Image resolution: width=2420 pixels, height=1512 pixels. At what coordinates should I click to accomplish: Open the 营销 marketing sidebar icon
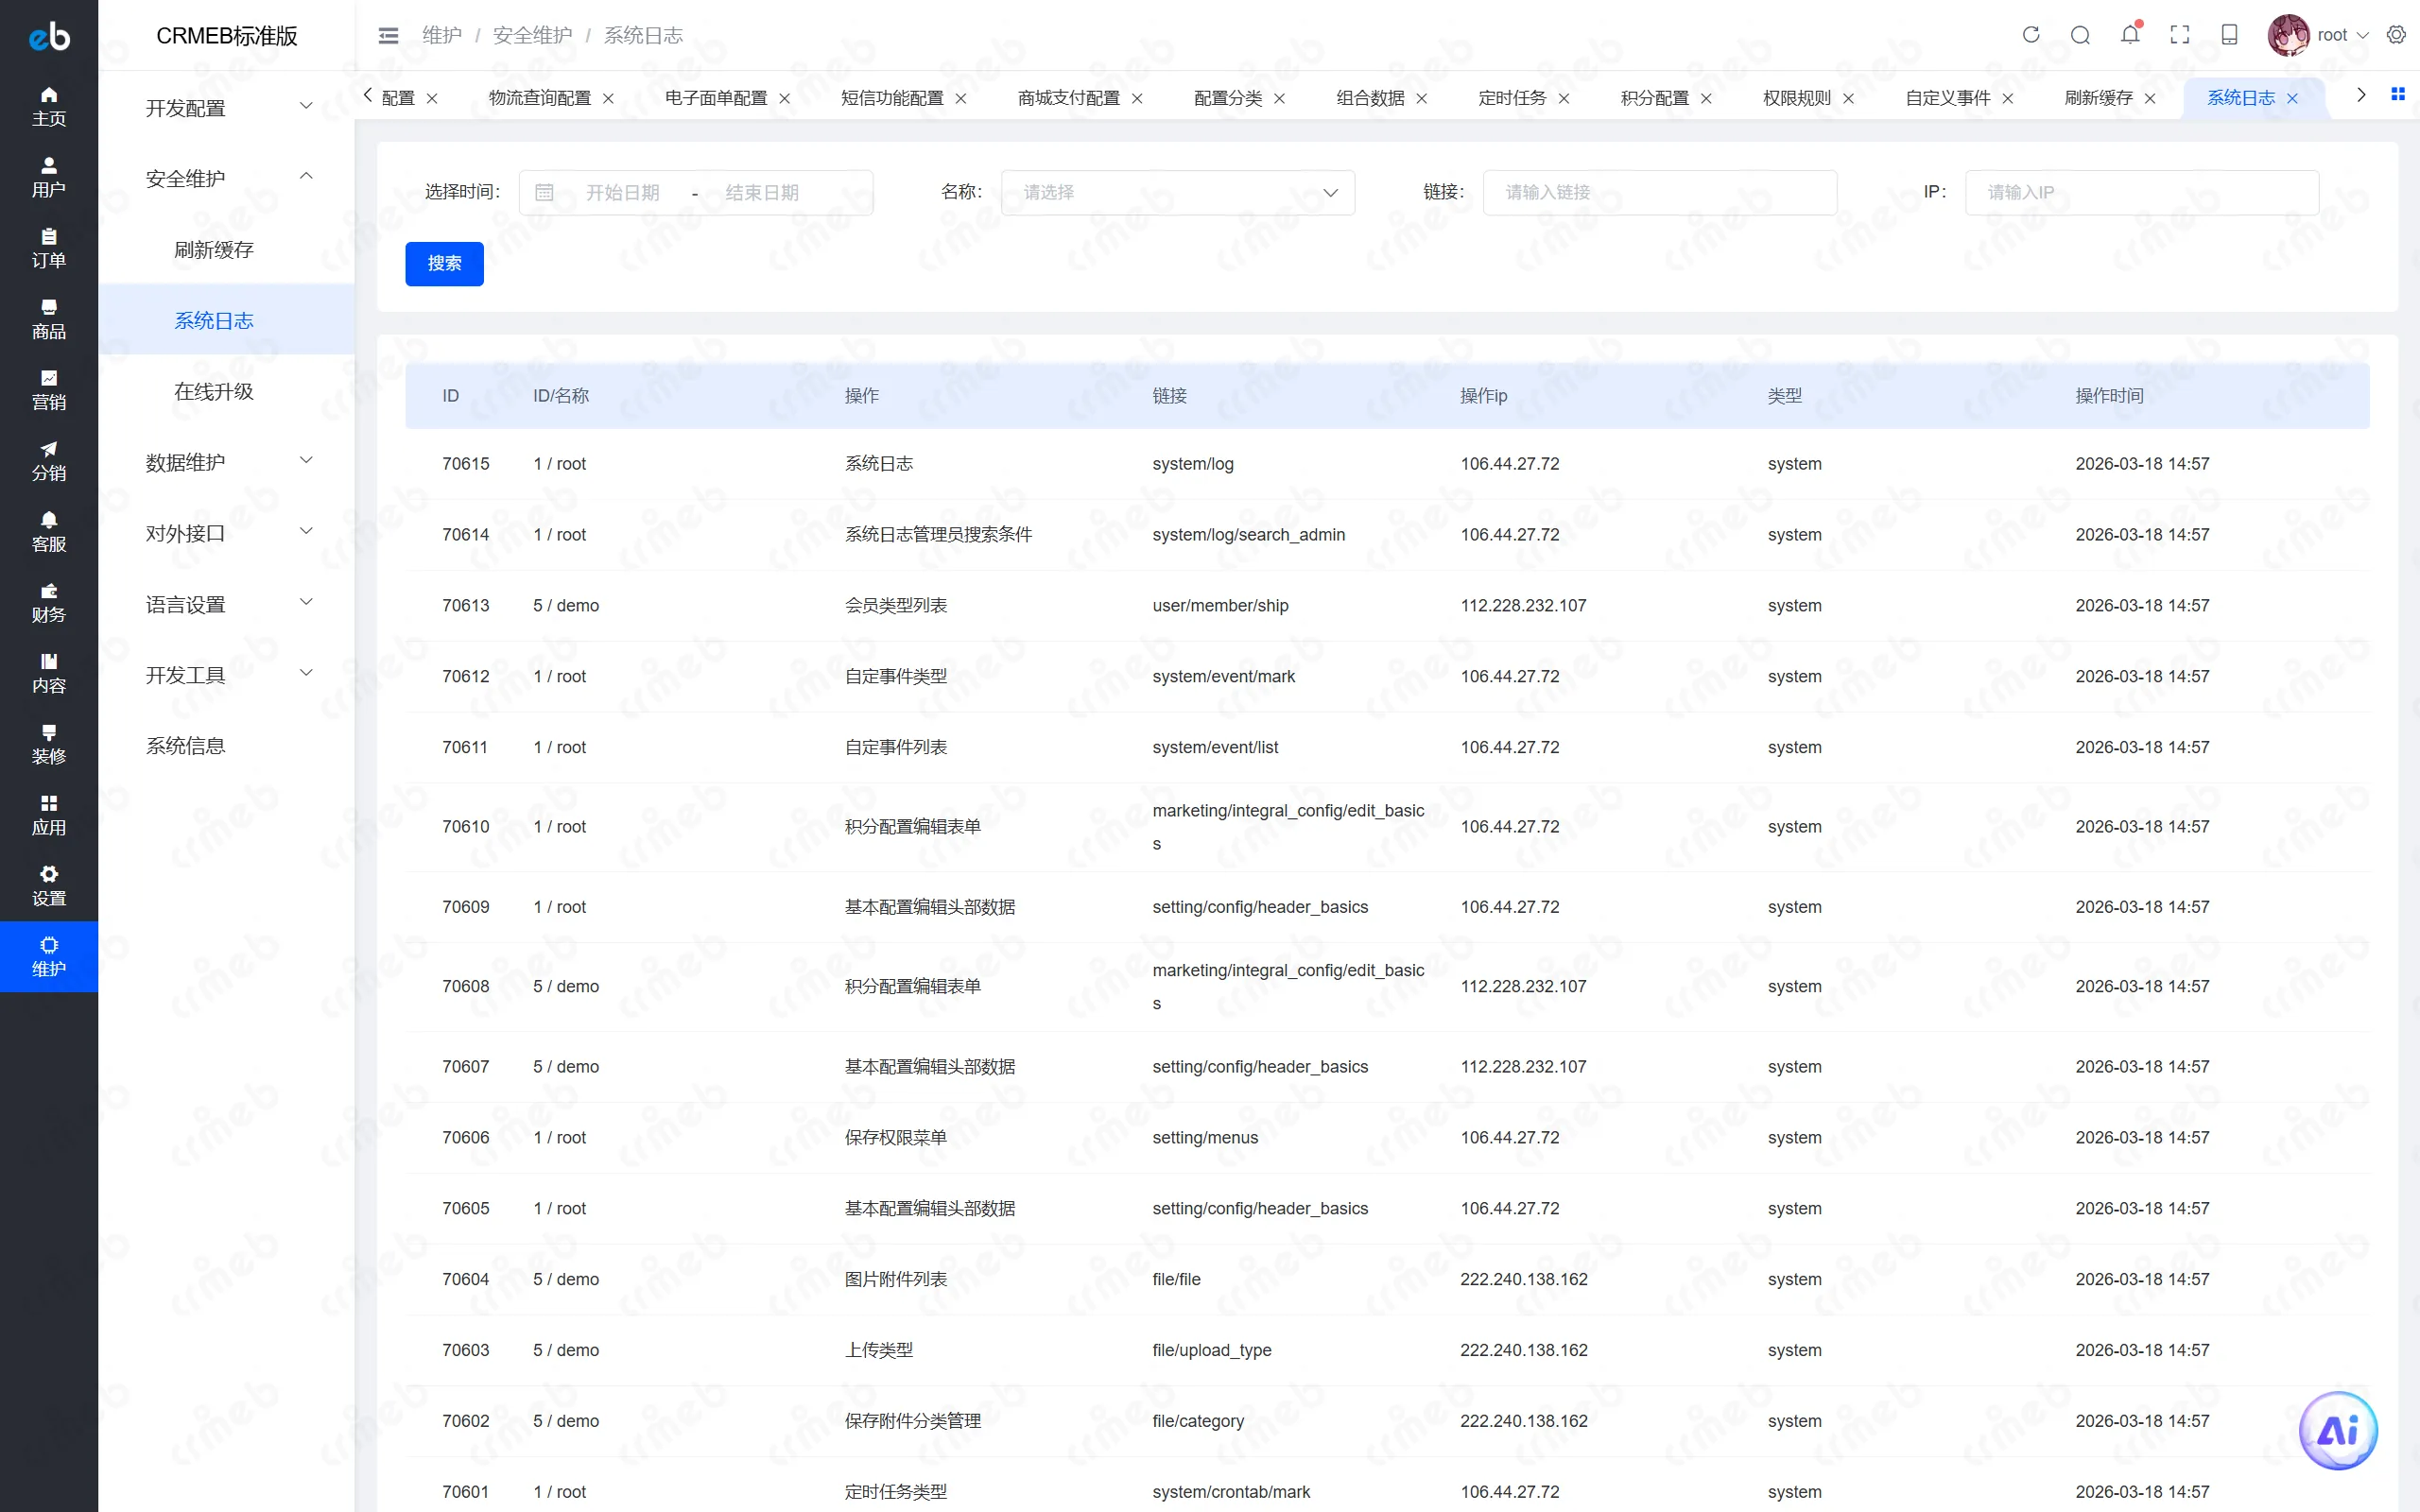[x=48, y=390]
